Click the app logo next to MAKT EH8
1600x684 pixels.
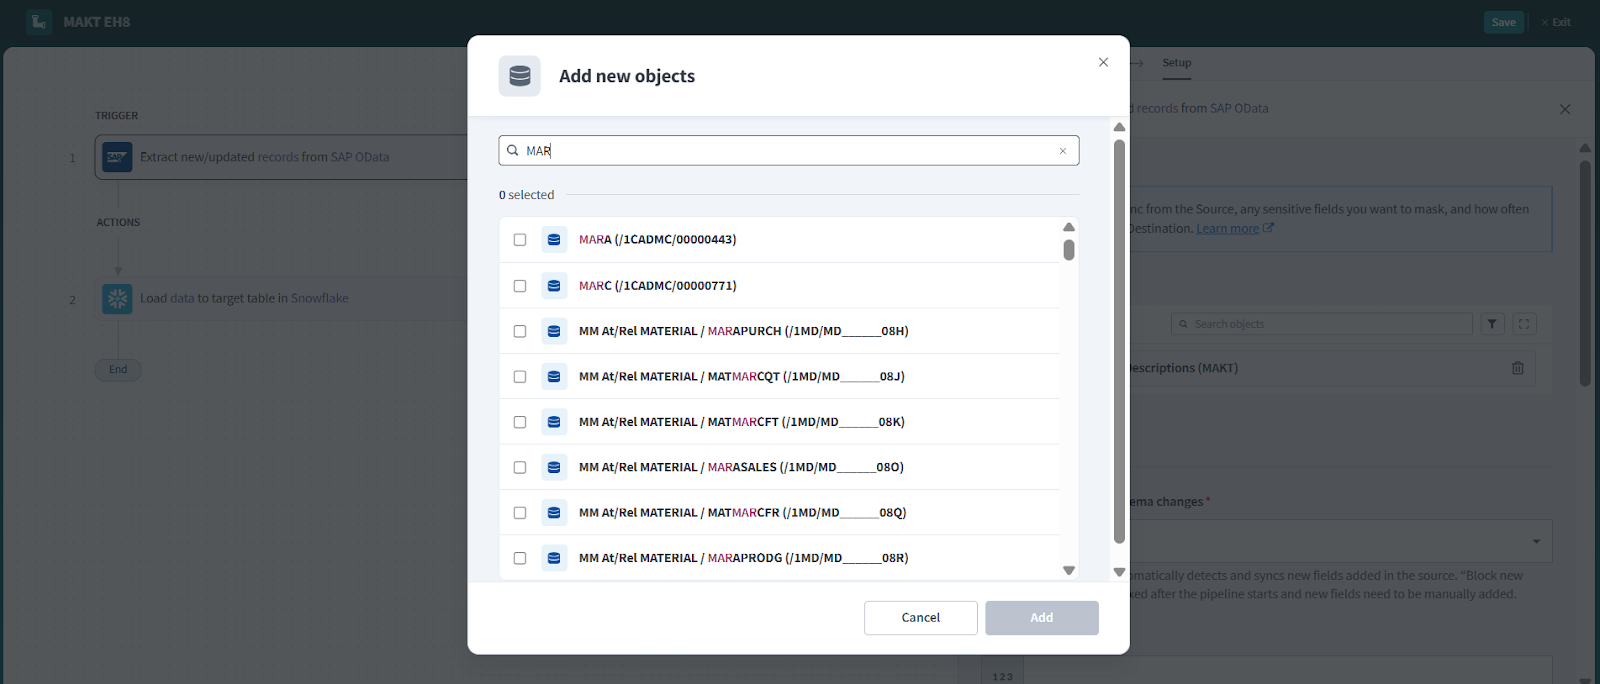pyautogui.click(x=39, y=22)
